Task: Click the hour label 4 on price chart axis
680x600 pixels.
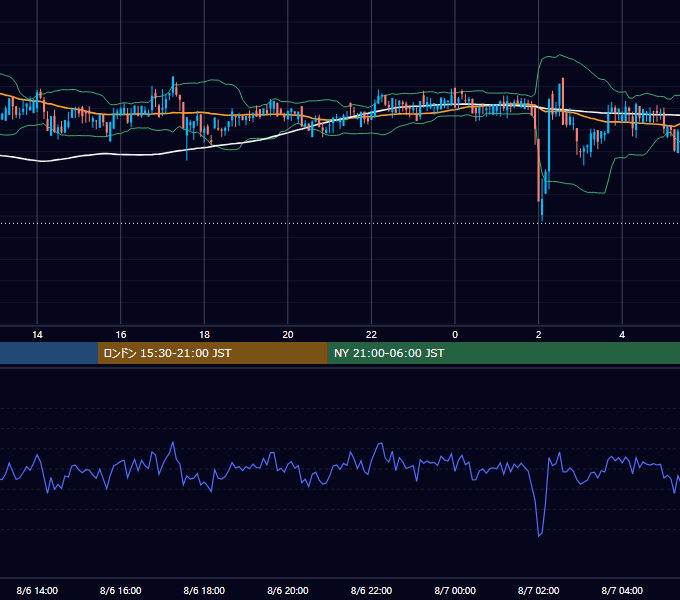Action: click(x=622, y=335)
